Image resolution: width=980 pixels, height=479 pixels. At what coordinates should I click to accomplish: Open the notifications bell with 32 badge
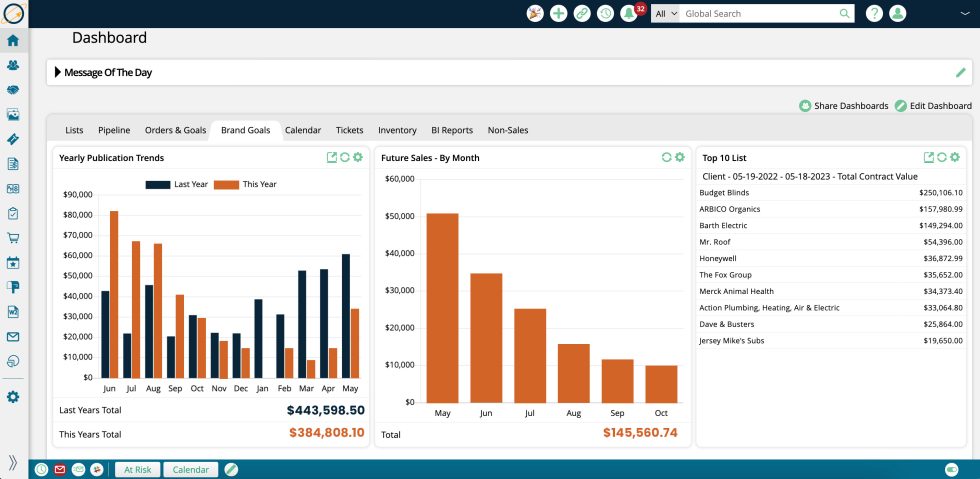click(630, 14)
